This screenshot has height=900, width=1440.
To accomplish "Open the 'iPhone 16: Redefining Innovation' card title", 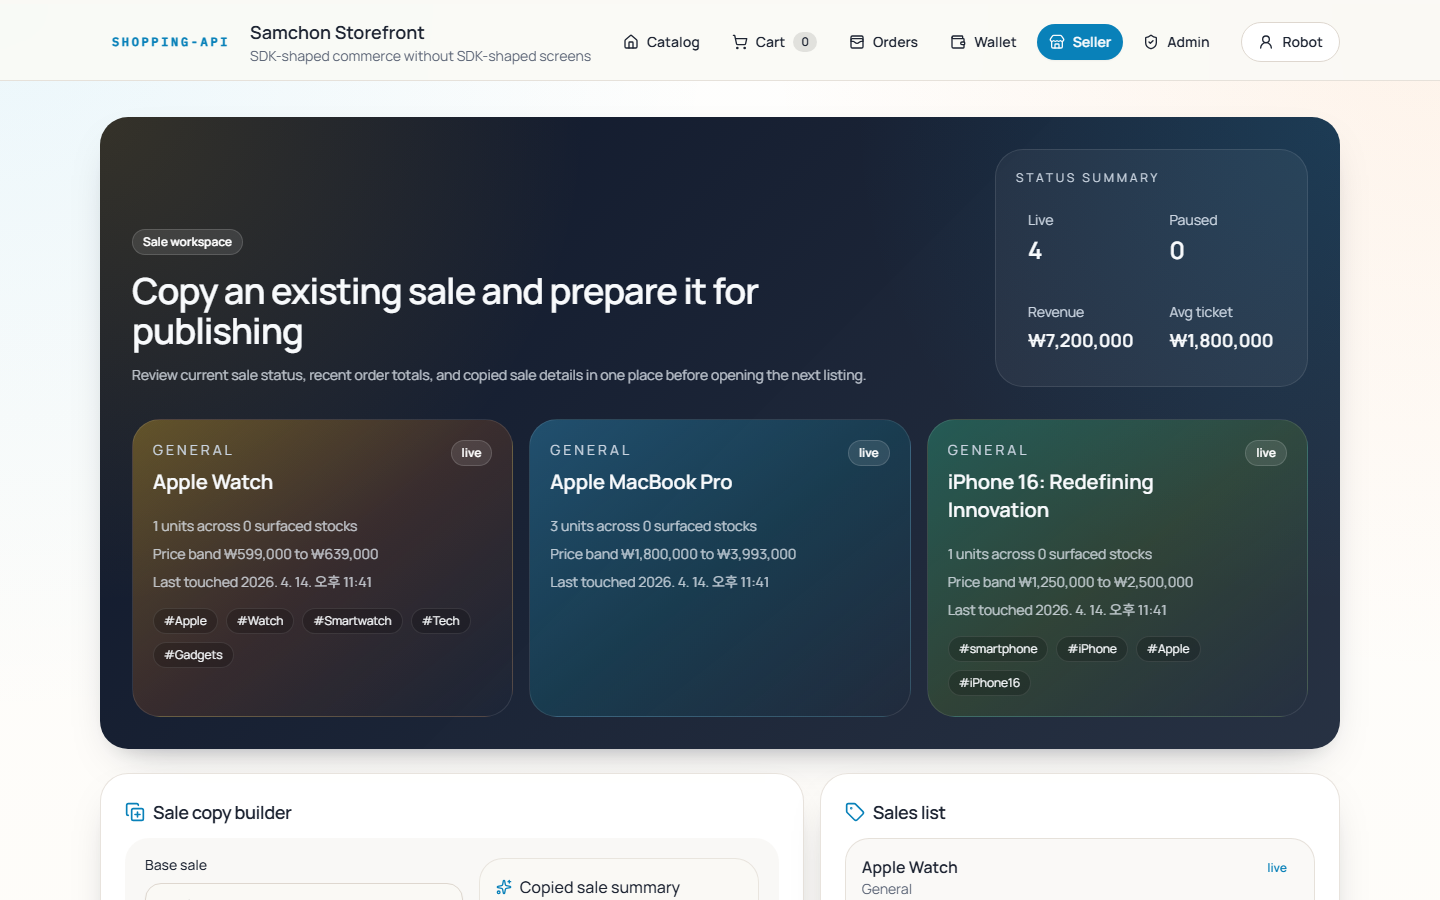I will point(1050,496).
